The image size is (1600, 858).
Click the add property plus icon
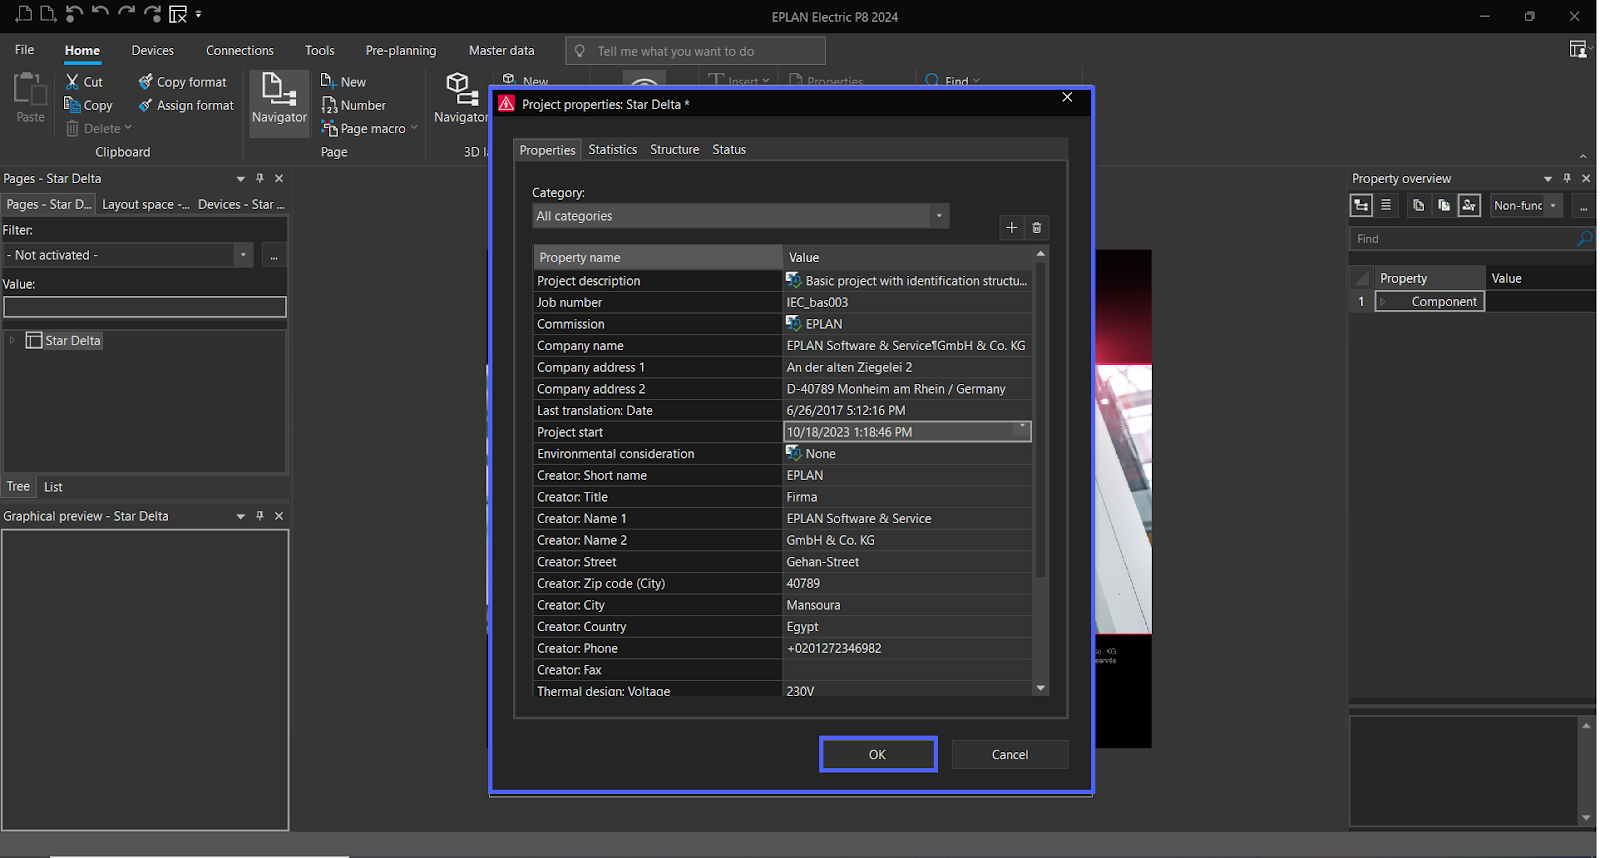[1011, 228]
